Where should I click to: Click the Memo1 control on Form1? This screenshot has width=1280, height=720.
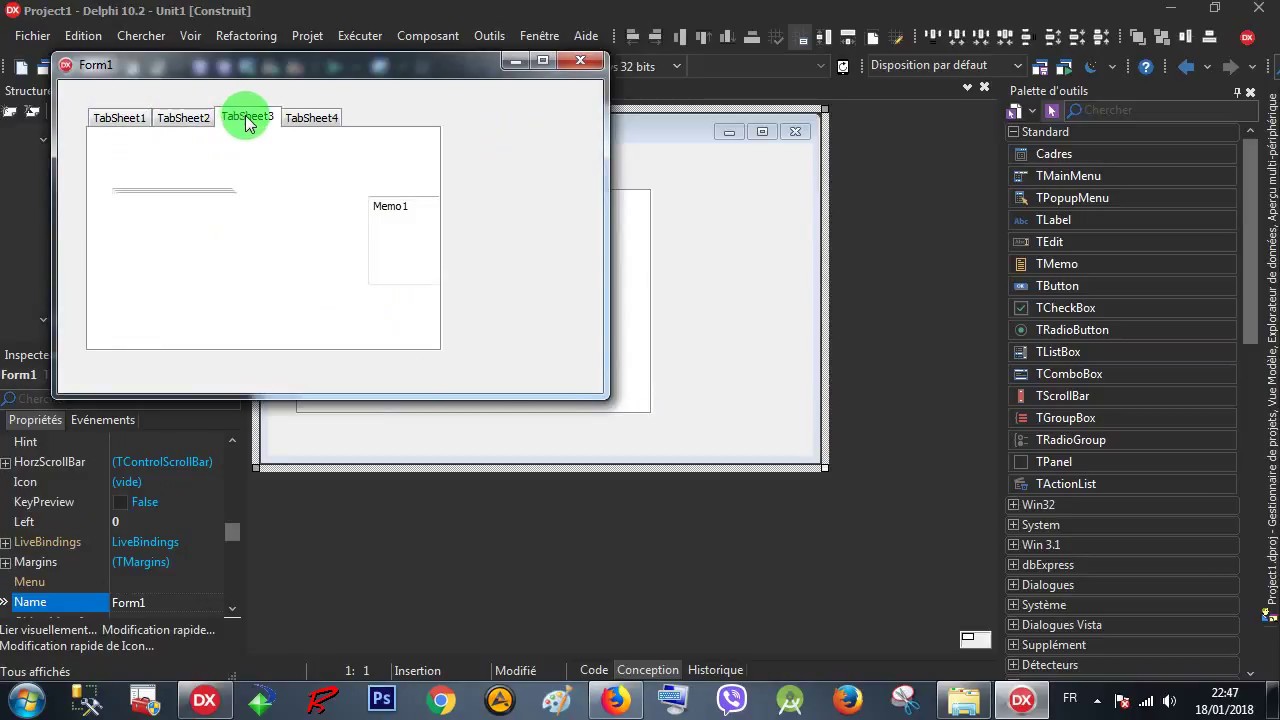(404, 240)
